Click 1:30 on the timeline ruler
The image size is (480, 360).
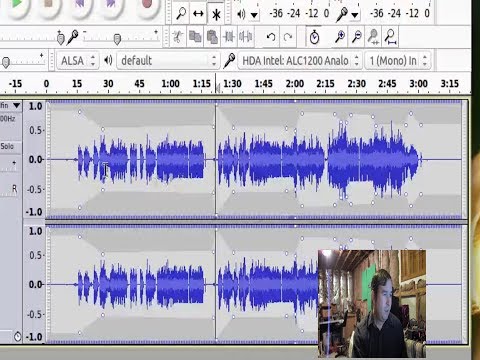click(x=232, y=83)
